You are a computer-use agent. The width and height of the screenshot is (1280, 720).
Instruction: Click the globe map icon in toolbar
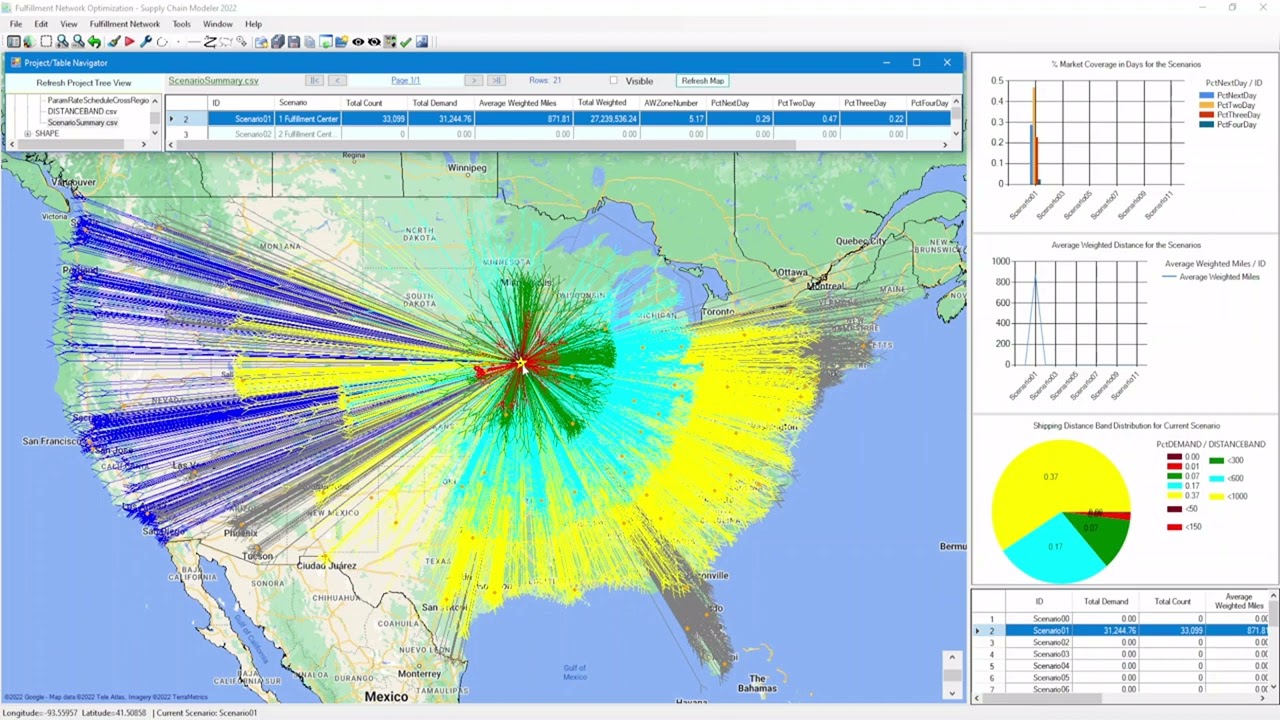[x=29, y=42]
